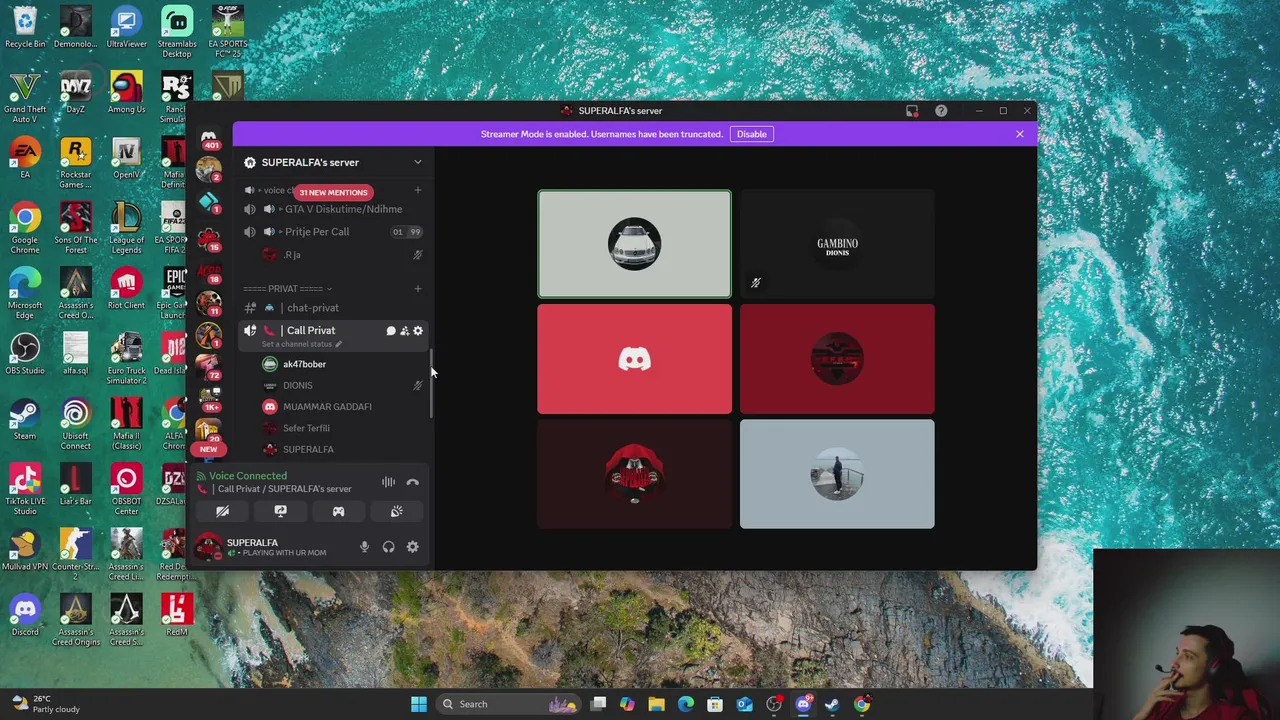Select Mullvad VPN desktop icon
Viewport: 1280px width, 720px height.
click(25, 550)
